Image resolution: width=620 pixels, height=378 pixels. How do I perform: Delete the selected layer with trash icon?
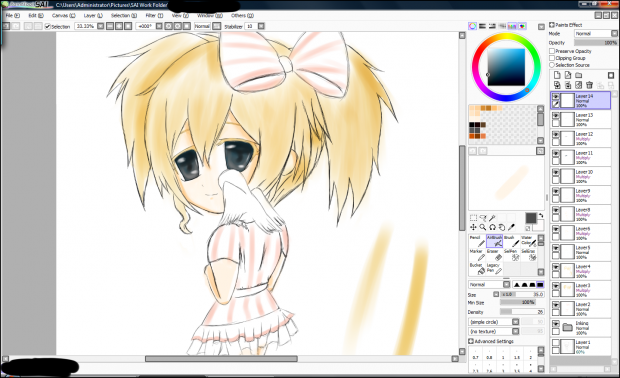pos(590,85)
